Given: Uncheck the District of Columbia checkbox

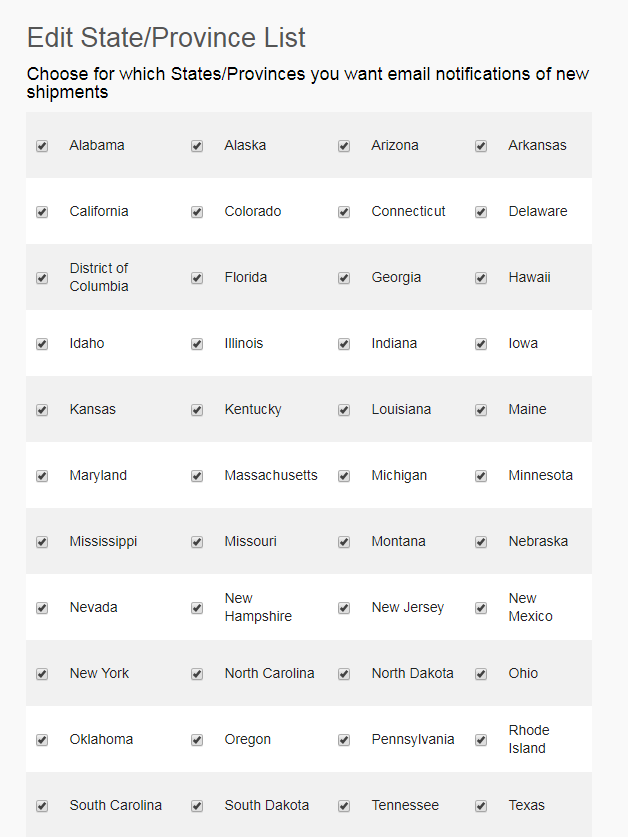Looking at the screenshot, I should pyautogui.click(x=42, y=278).
